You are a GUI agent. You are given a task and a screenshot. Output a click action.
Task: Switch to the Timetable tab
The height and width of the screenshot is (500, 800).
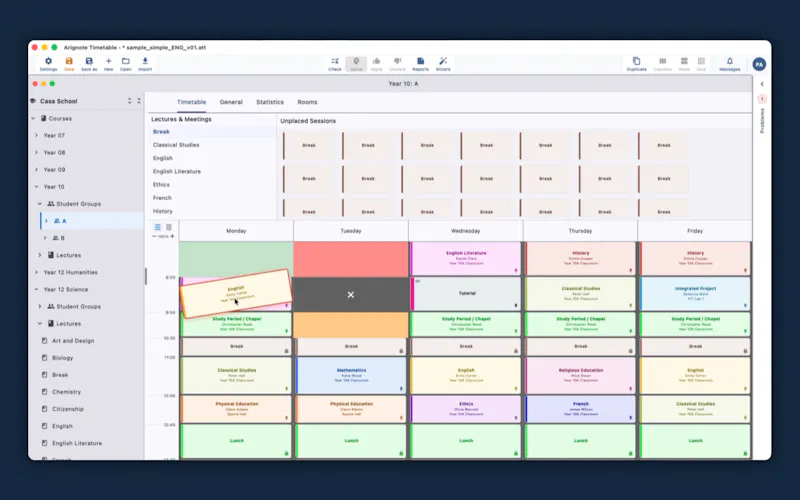pyautogui.click(x=191, y=102)
